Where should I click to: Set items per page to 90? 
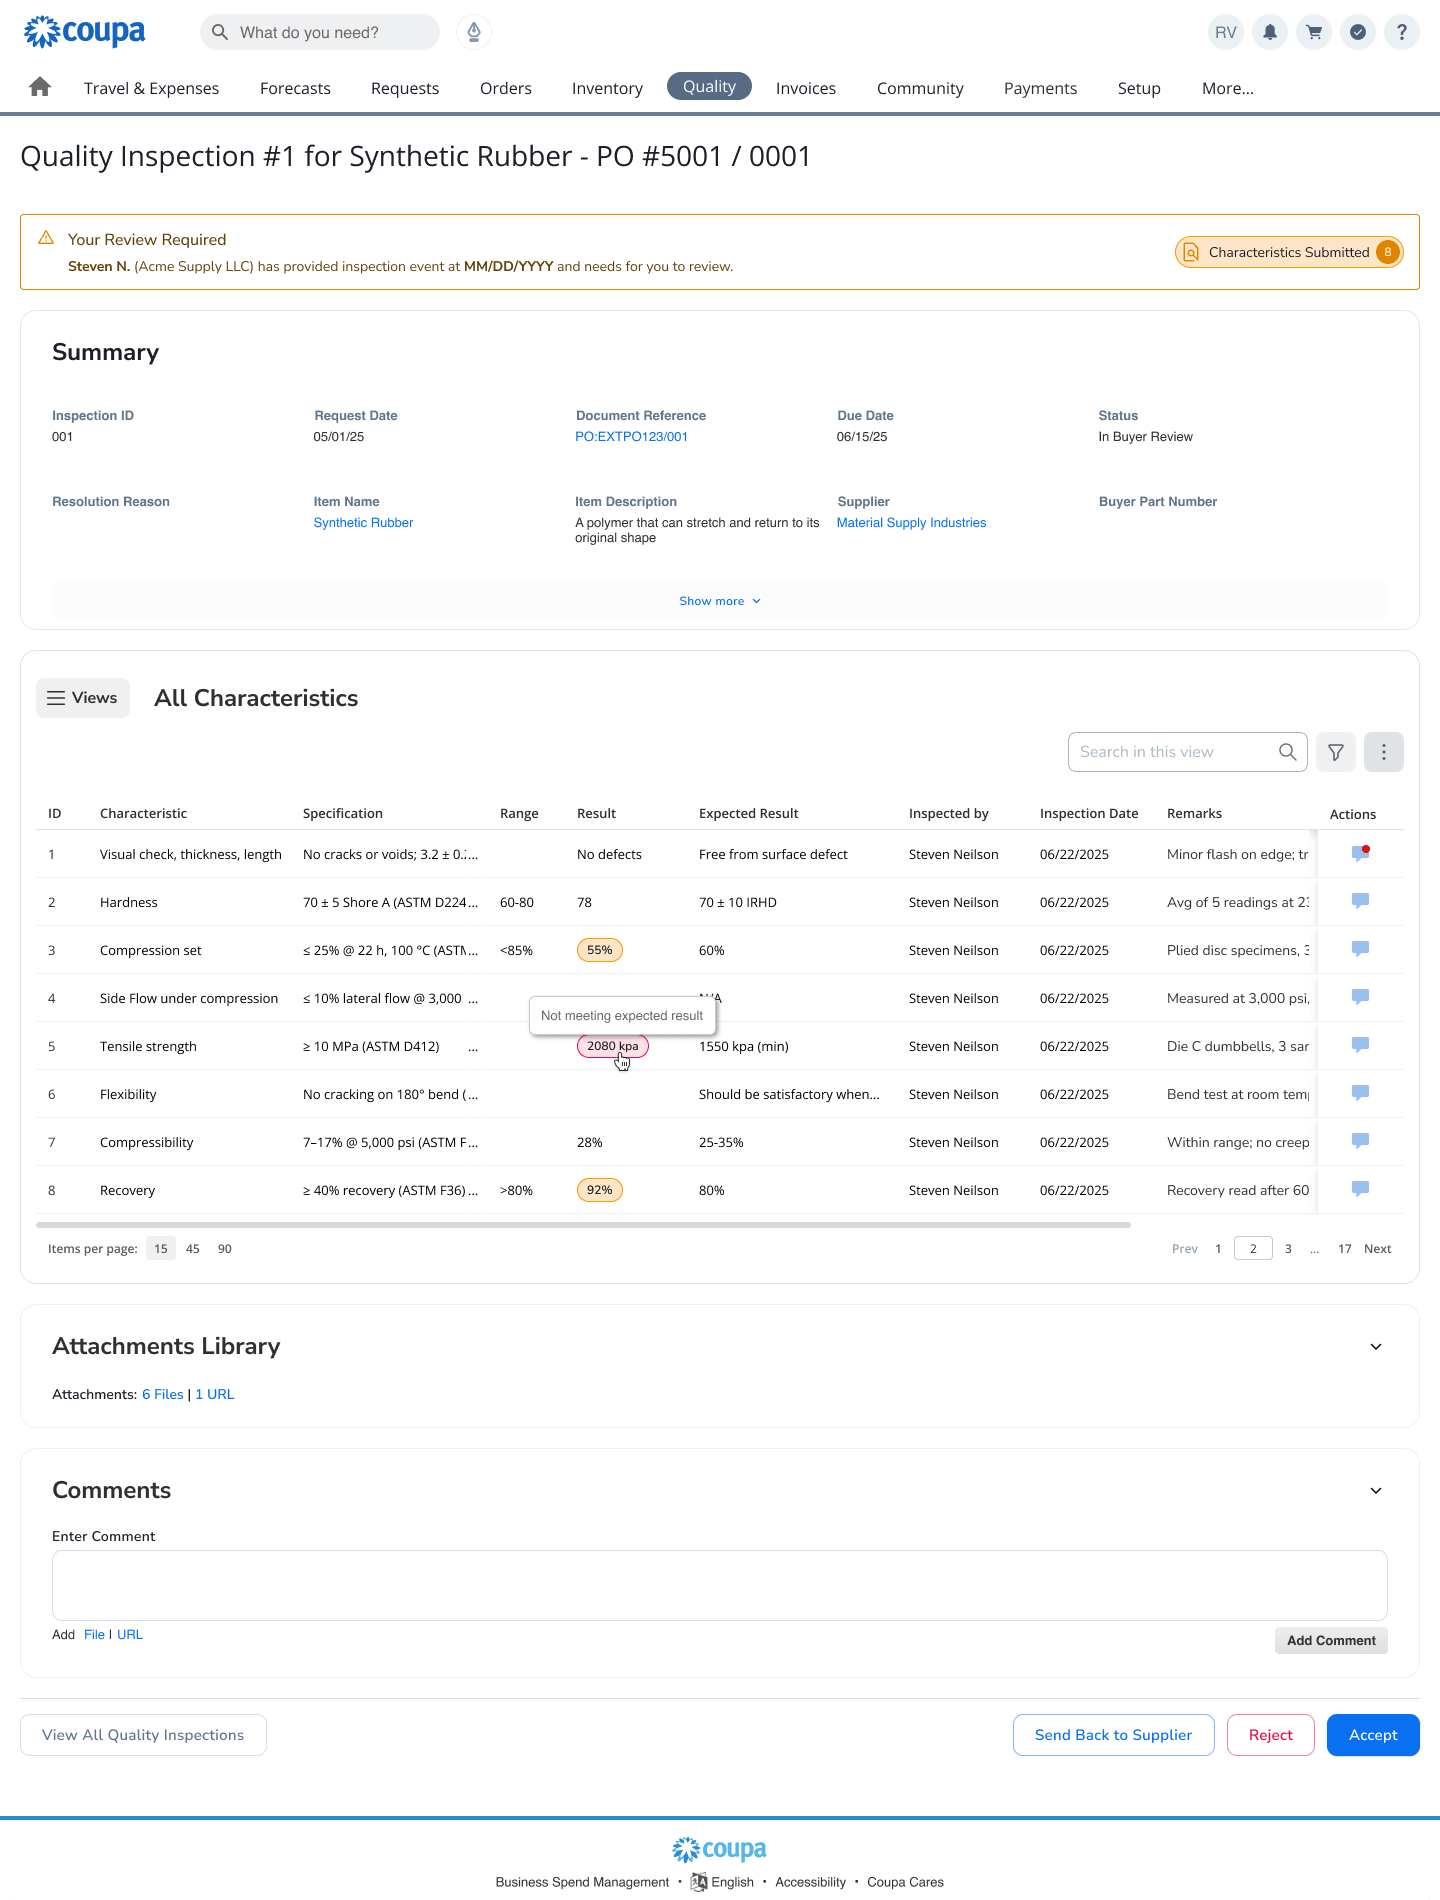(x=225, y=1248)
